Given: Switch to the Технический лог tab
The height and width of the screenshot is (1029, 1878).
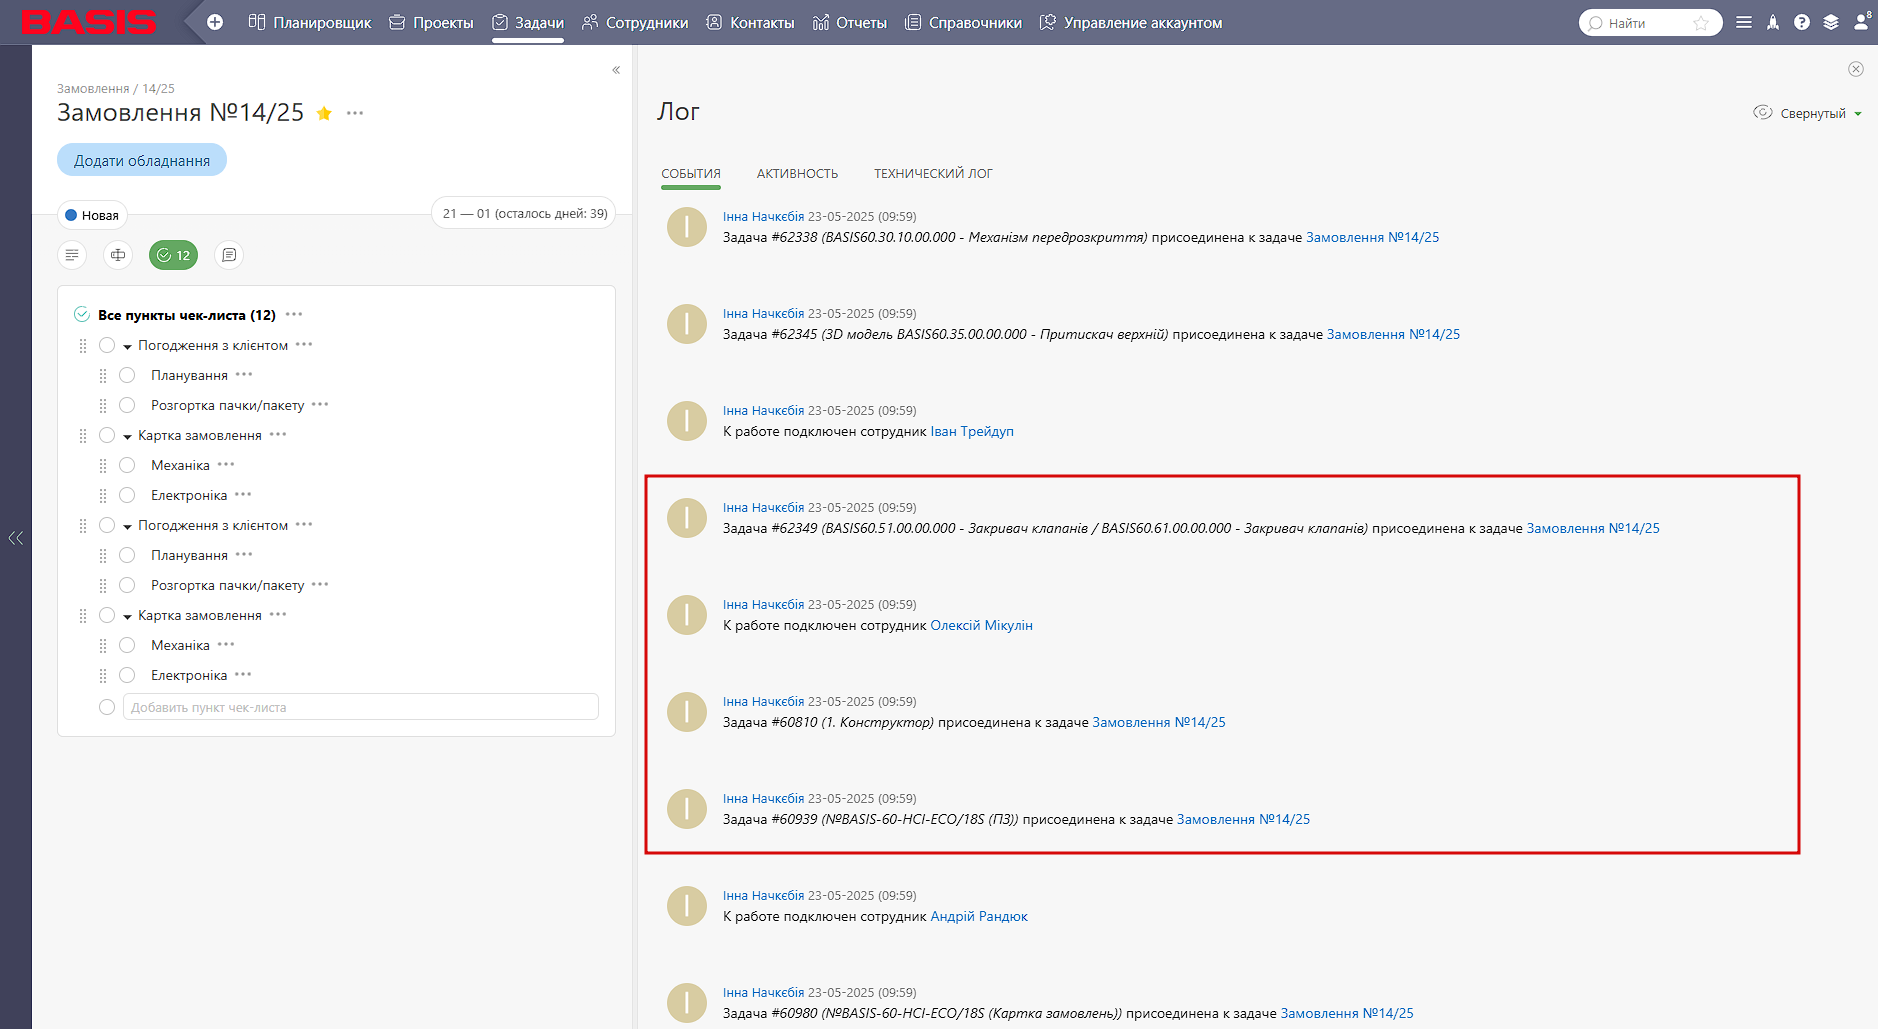Looking at the screenshot, I should [933, 174].
